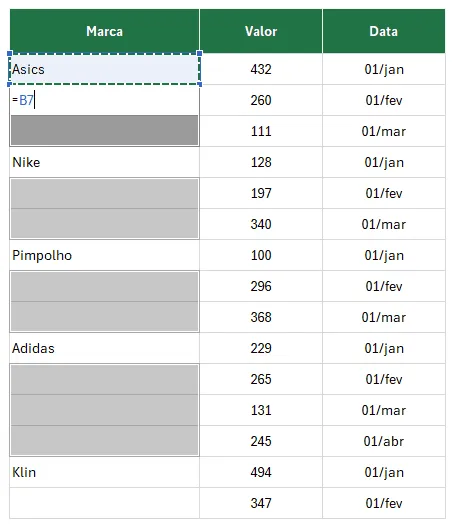Image resolution: width=454 pixels, height=526 pixels.
Task: Select the Nike brand cell
Action: [x=104, y=162]
